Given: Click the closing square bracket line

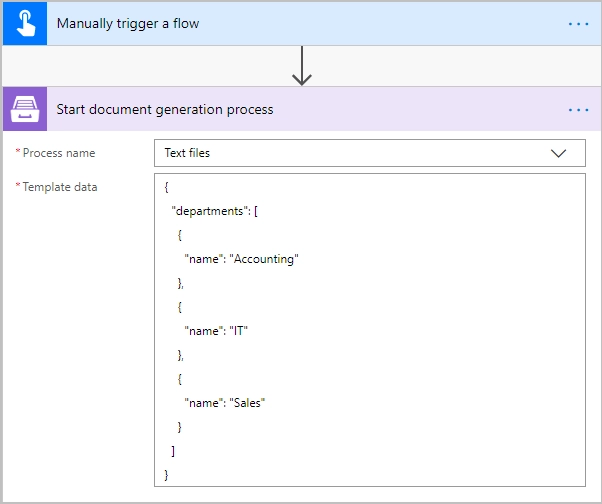Looking at the screenshot, I should click(x=173, y=451).
